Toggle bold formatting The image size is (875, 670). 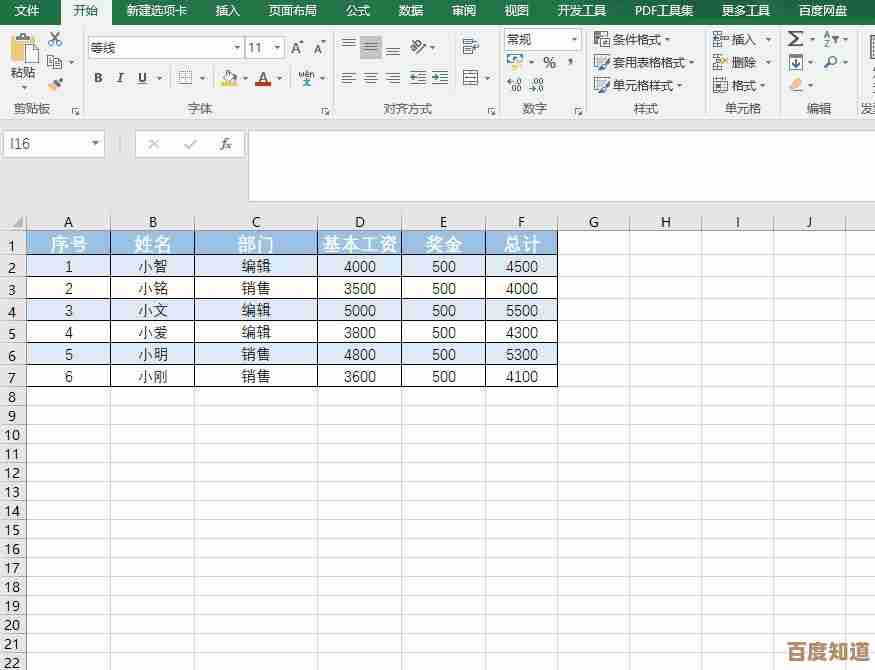(98, 77)
